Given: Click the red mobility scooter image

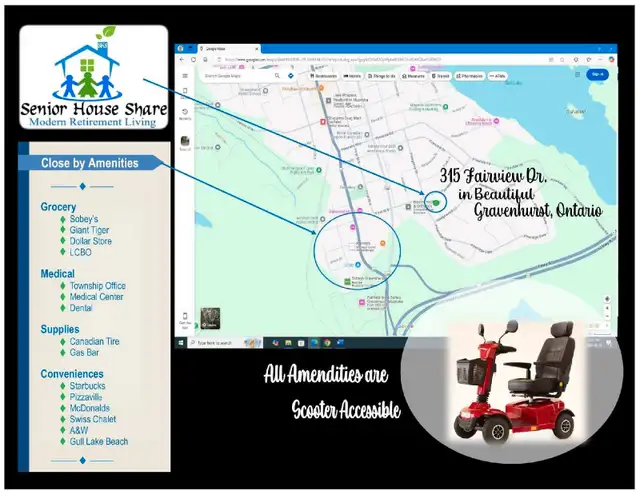Looking at the screenshot, I should 515,384.
